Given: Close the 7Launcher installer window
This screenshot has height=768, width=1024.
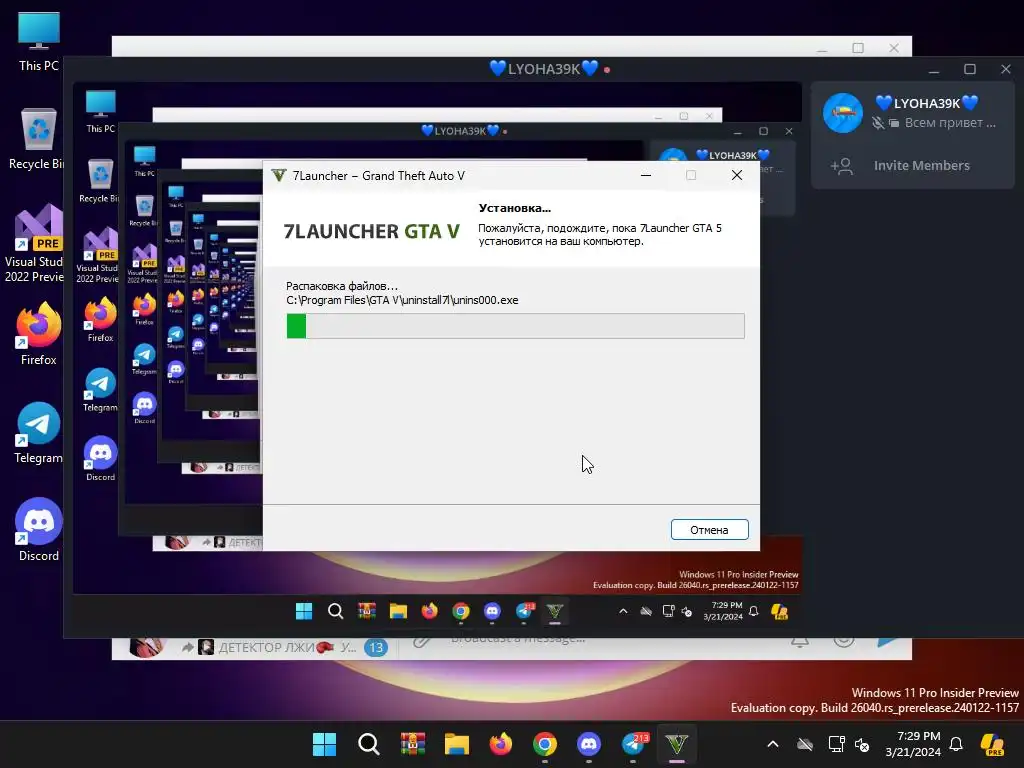Looking at the screenshot, I should (x=737, y=175).
